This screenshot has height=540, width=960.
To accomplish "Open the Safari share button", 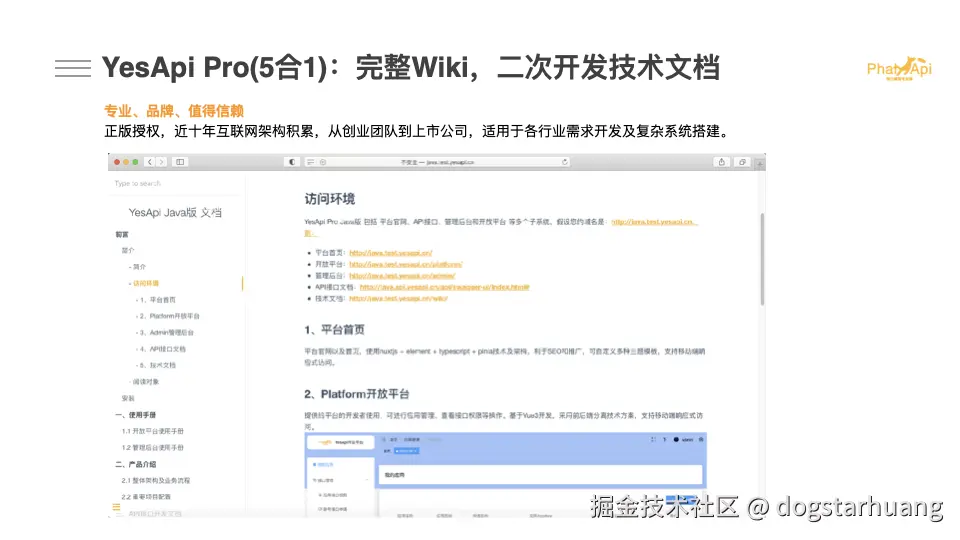I will tap(722, 162).
